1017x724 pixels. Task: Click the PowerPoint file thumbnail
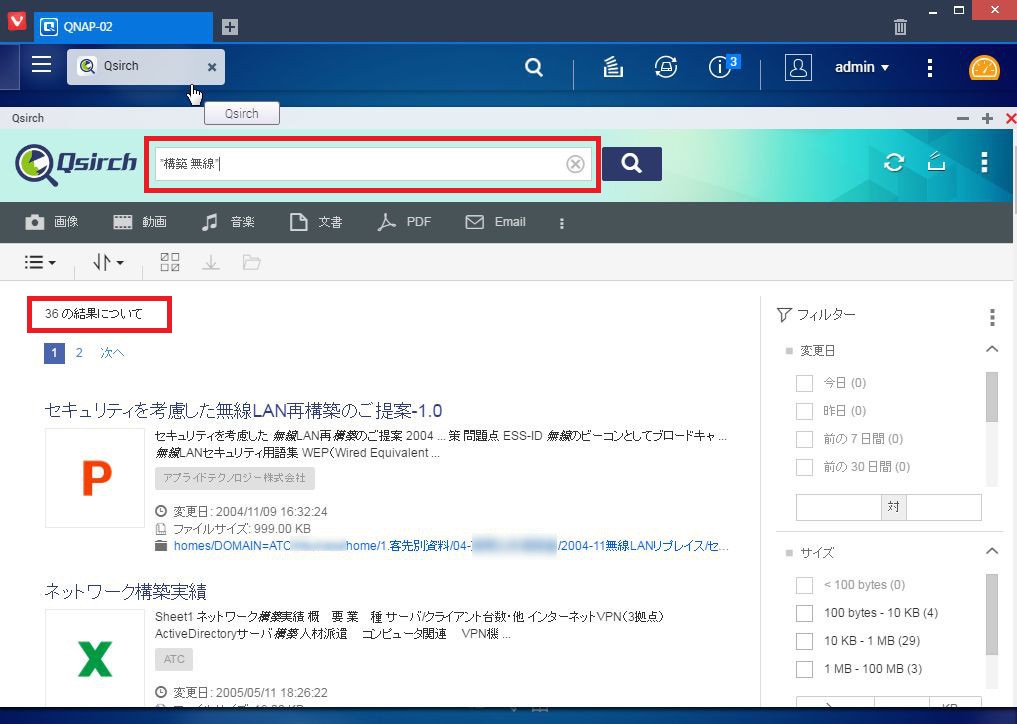pos(95,477)
